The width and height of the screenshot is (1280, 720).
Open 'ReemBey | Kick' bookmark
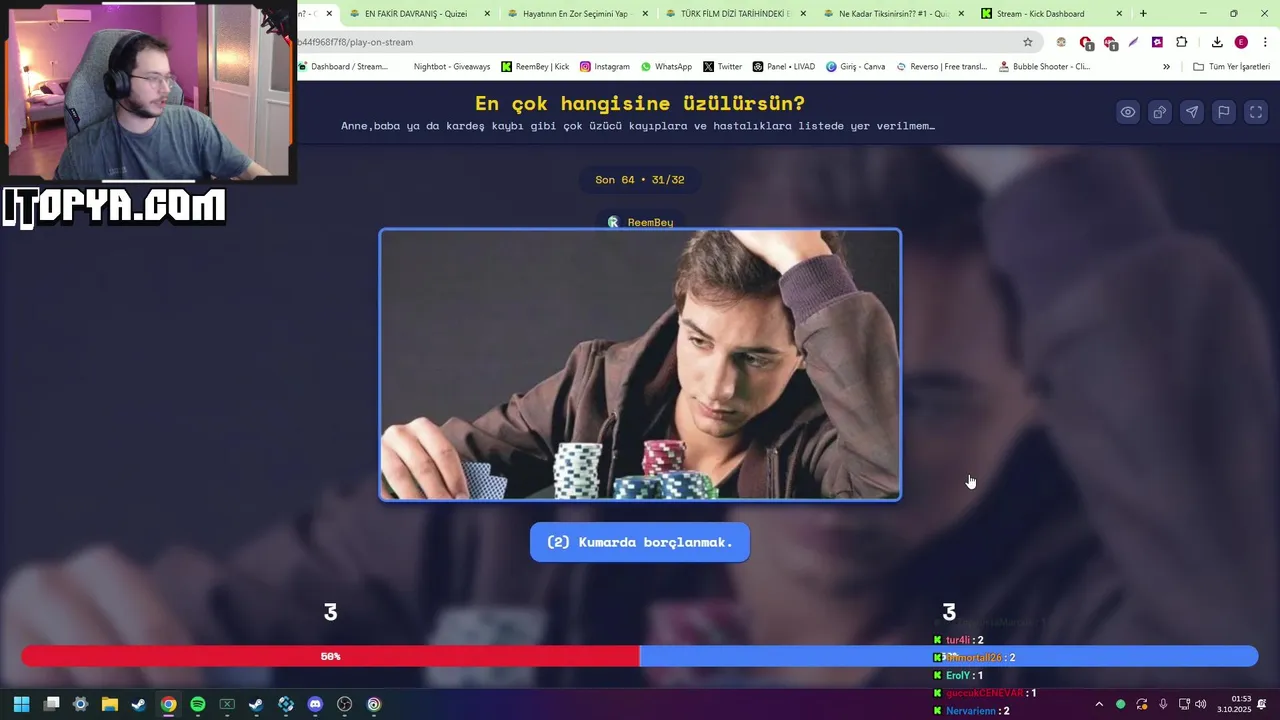535,67
